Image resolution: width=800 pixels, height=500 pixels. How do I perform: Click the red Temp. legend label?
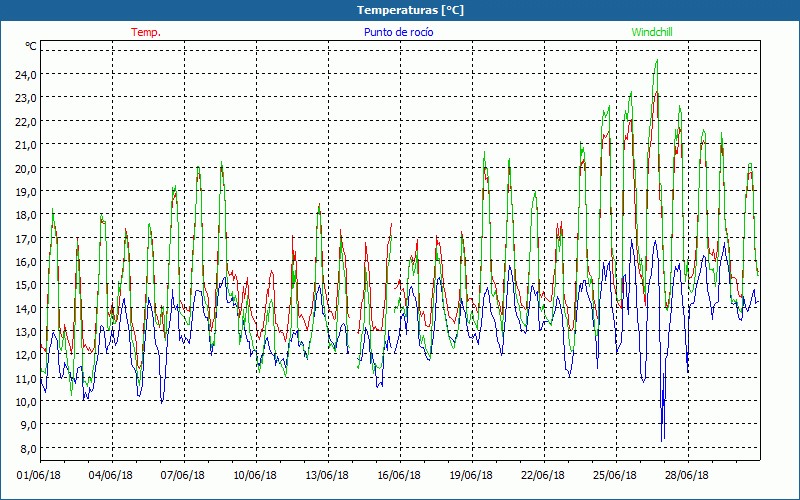click(x=146, y=32)
